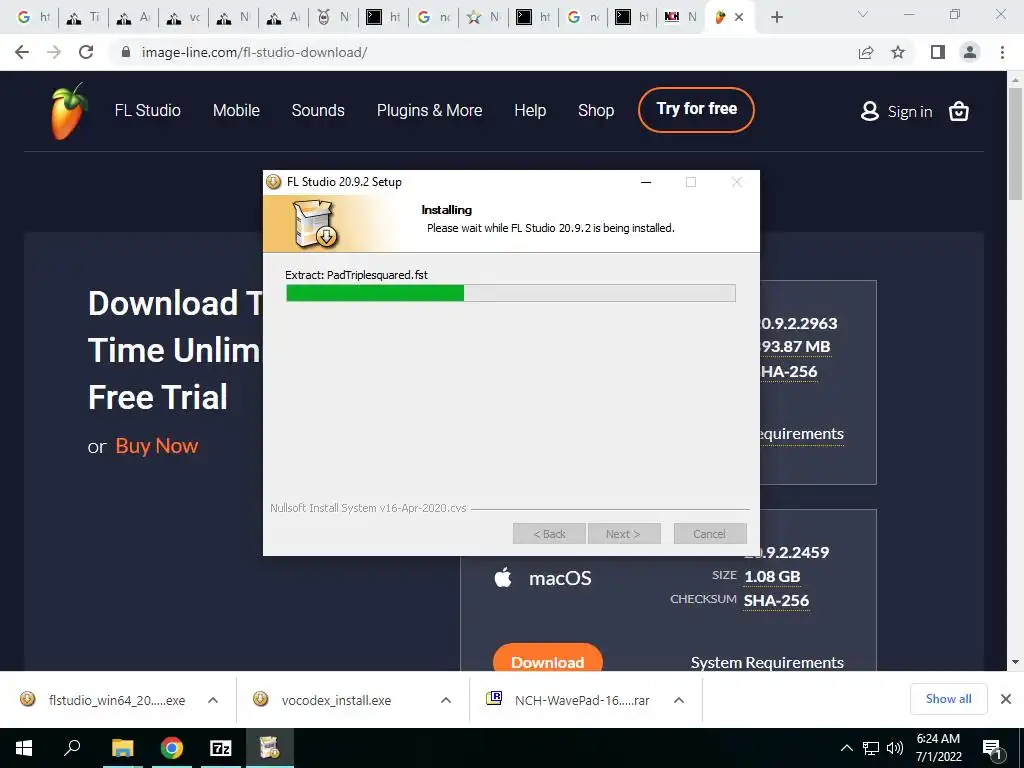1024x768 pixels.
Task: Click the FL Studio installer taskbar icon
Action: [269, 748]
